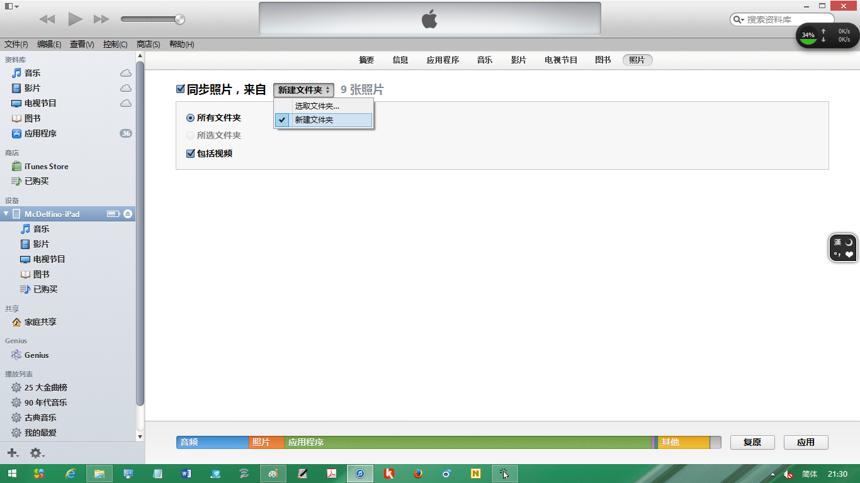860x483 pixels.
Task: Collapse the McDelfino-iPad device tree triangle
Action: (x=6, y=213)
